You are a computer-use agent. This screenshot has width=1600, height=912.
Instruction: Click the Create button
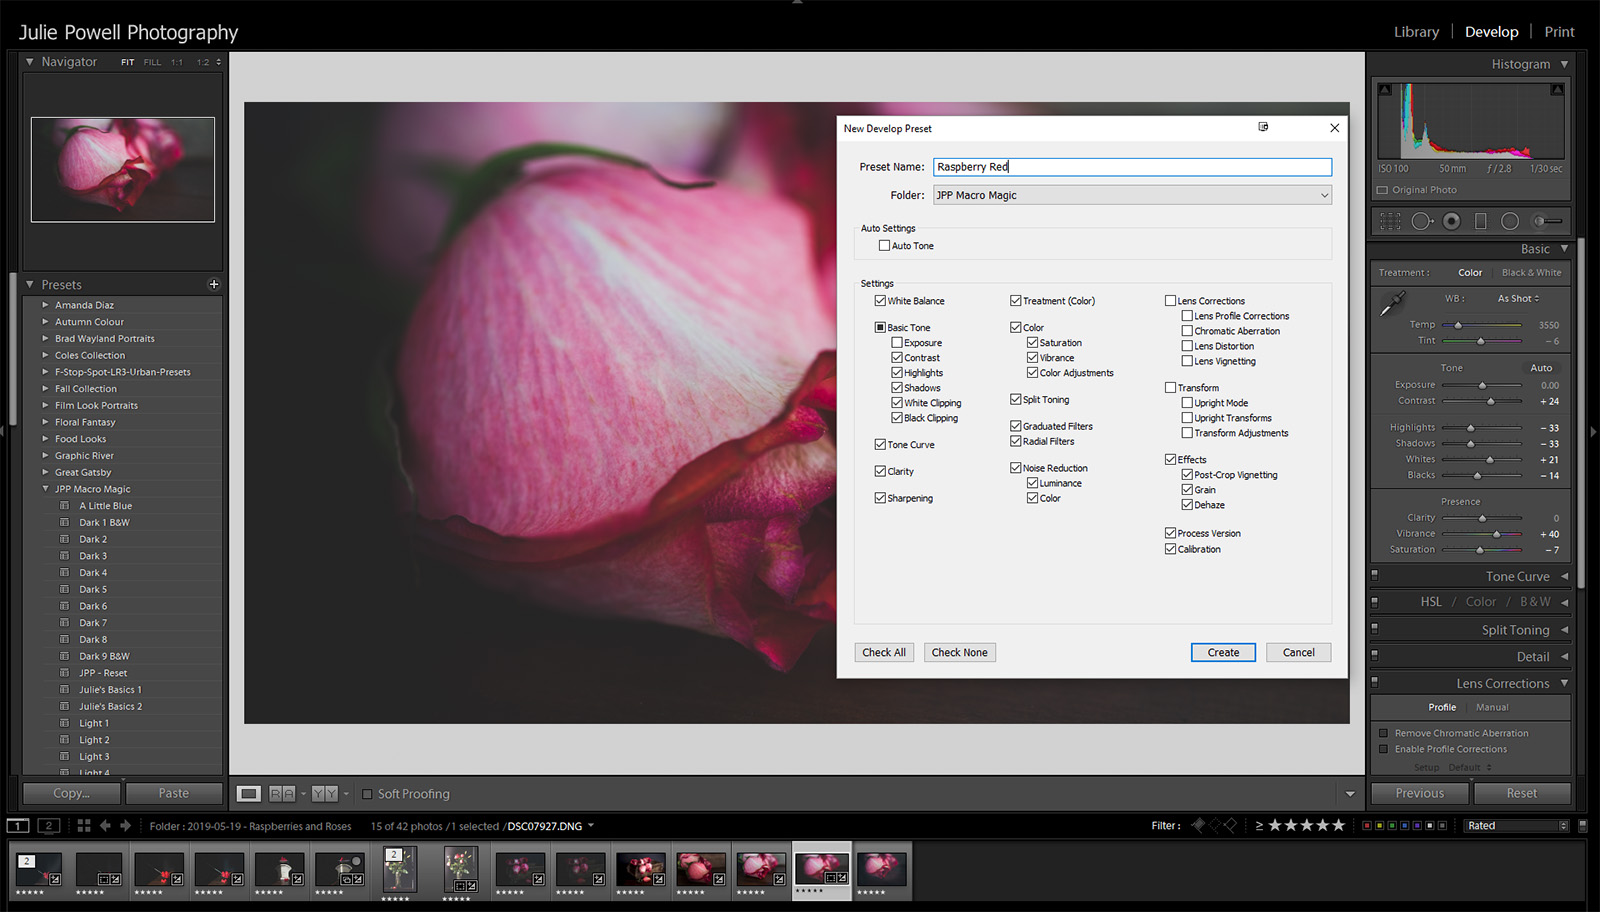(x=1223, y=652)
